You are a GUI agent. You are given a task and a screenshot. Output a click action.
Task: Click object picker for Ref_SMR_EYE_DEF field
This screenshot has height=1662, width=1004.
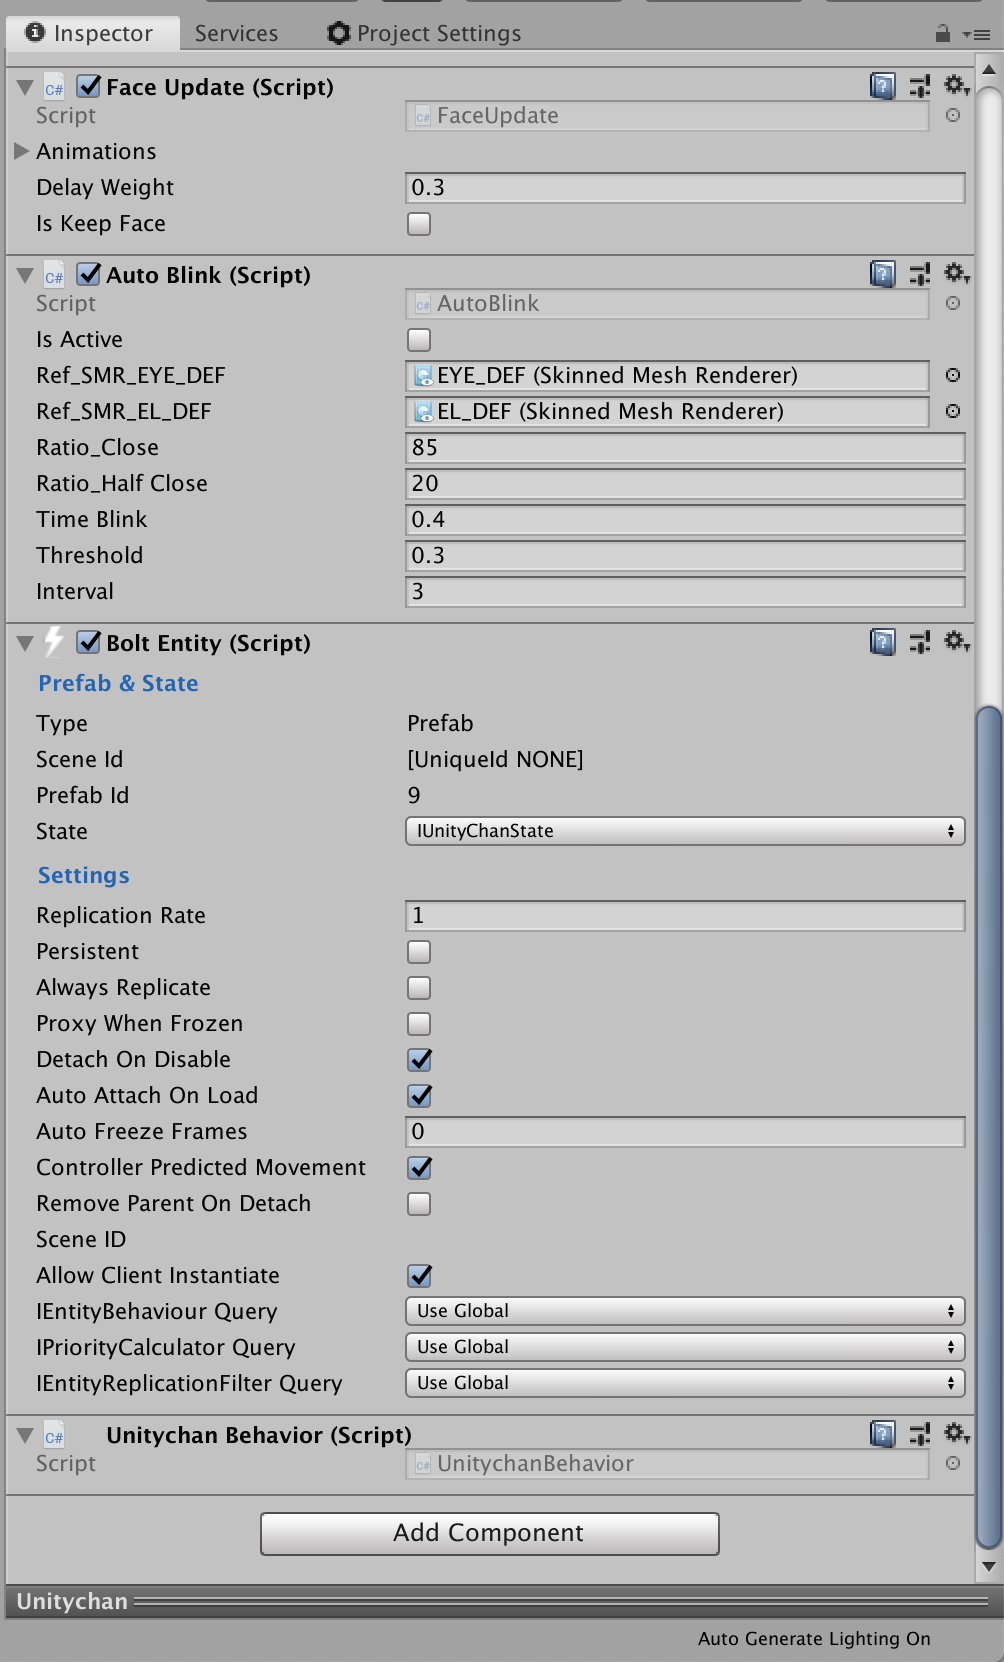click(953, 375)
